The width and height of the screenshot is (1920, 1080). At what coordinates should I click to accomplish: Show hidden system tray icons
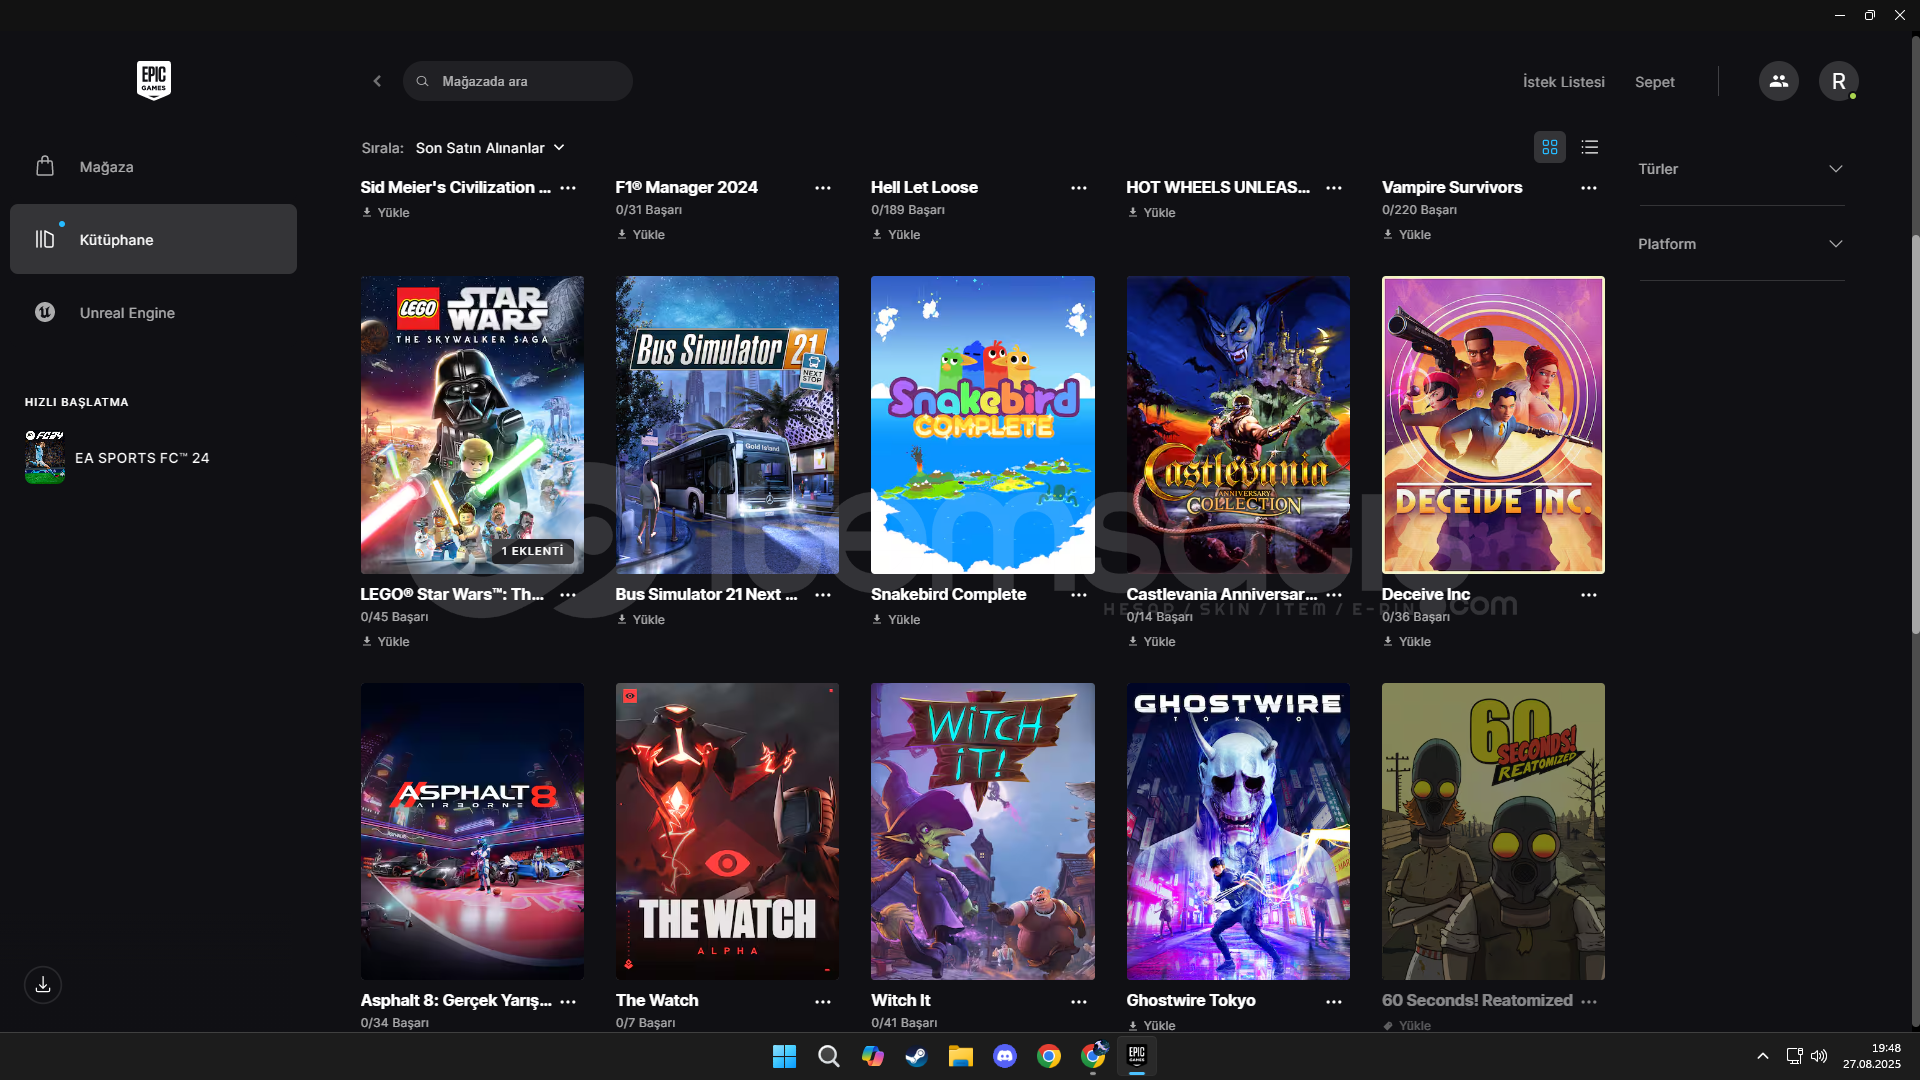pyautogui.click(x=1763, y=1056)
